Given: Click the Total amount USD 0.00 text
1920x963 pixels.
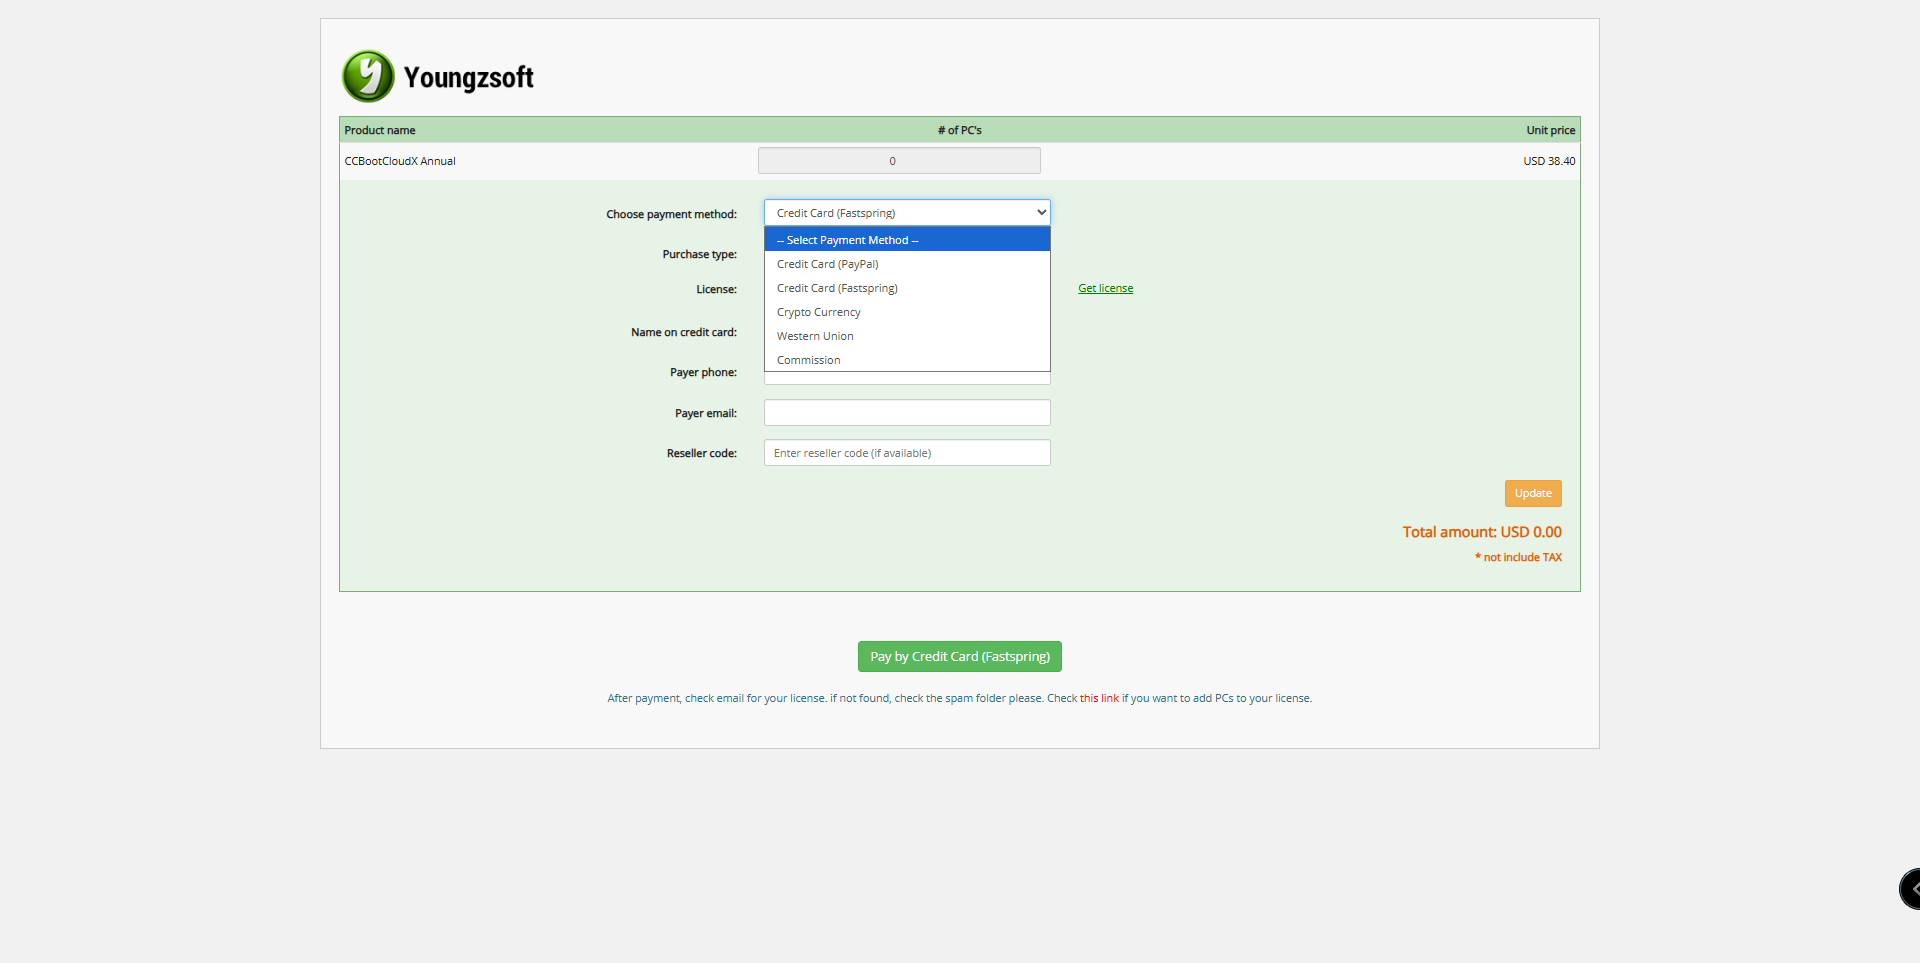Looking at the screenshot, I should 1481,531.
